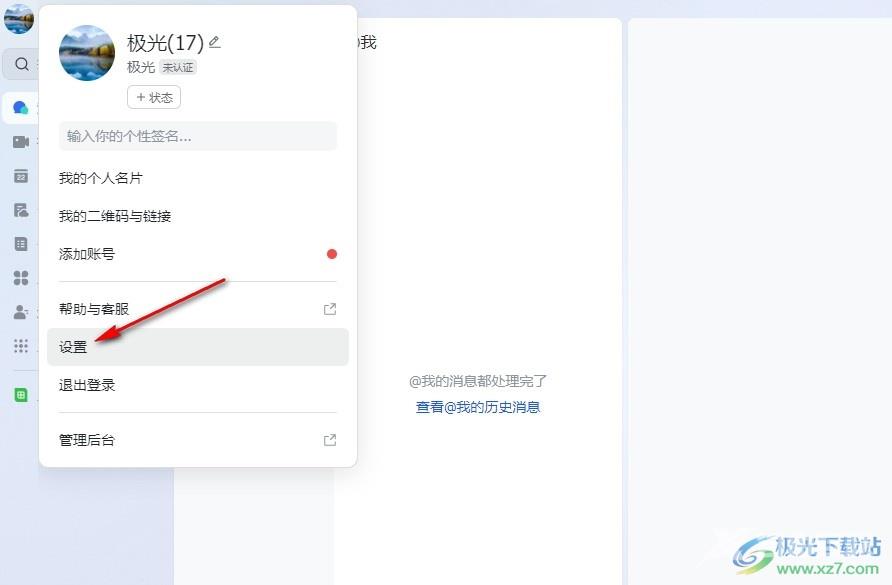The width and height of the screenshot is (892, 585).
Task: Click the + 状态 status button
Action: (154, 97)
